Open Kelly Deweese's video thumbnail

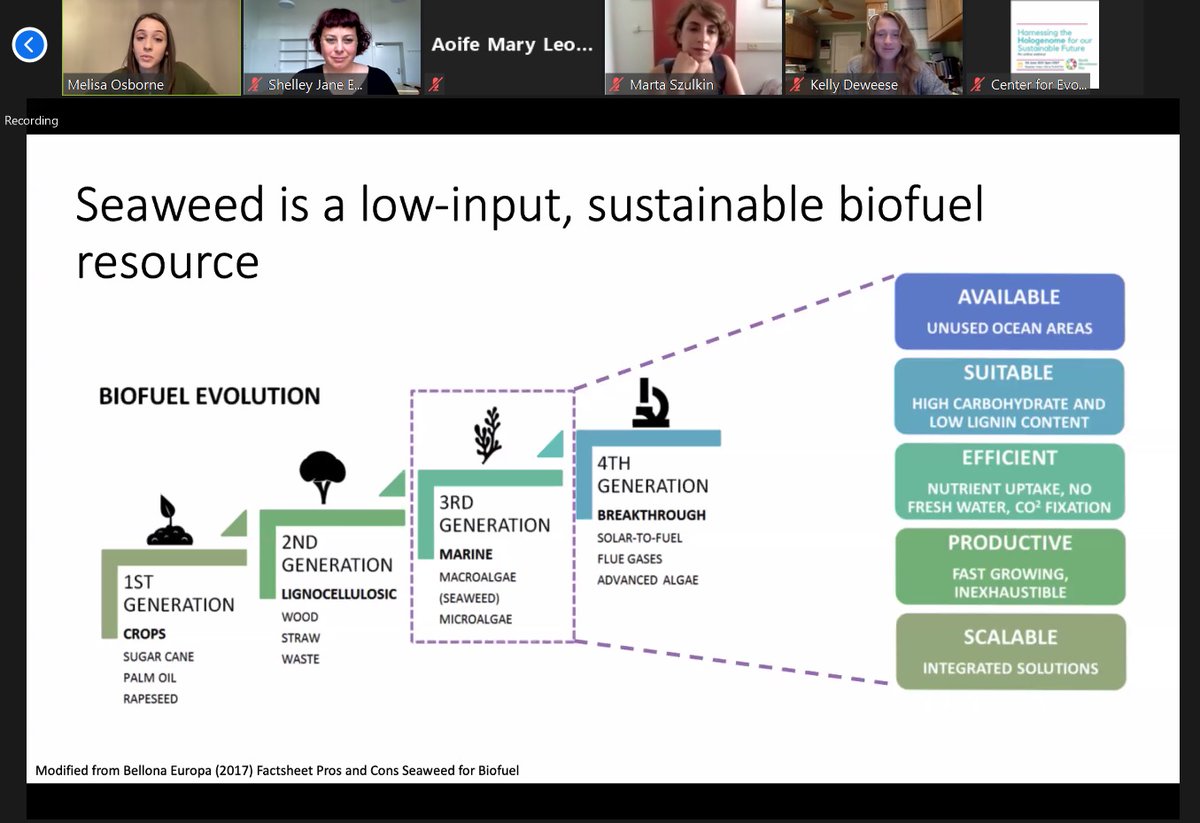pyautogui.click(x=873, y=45)
